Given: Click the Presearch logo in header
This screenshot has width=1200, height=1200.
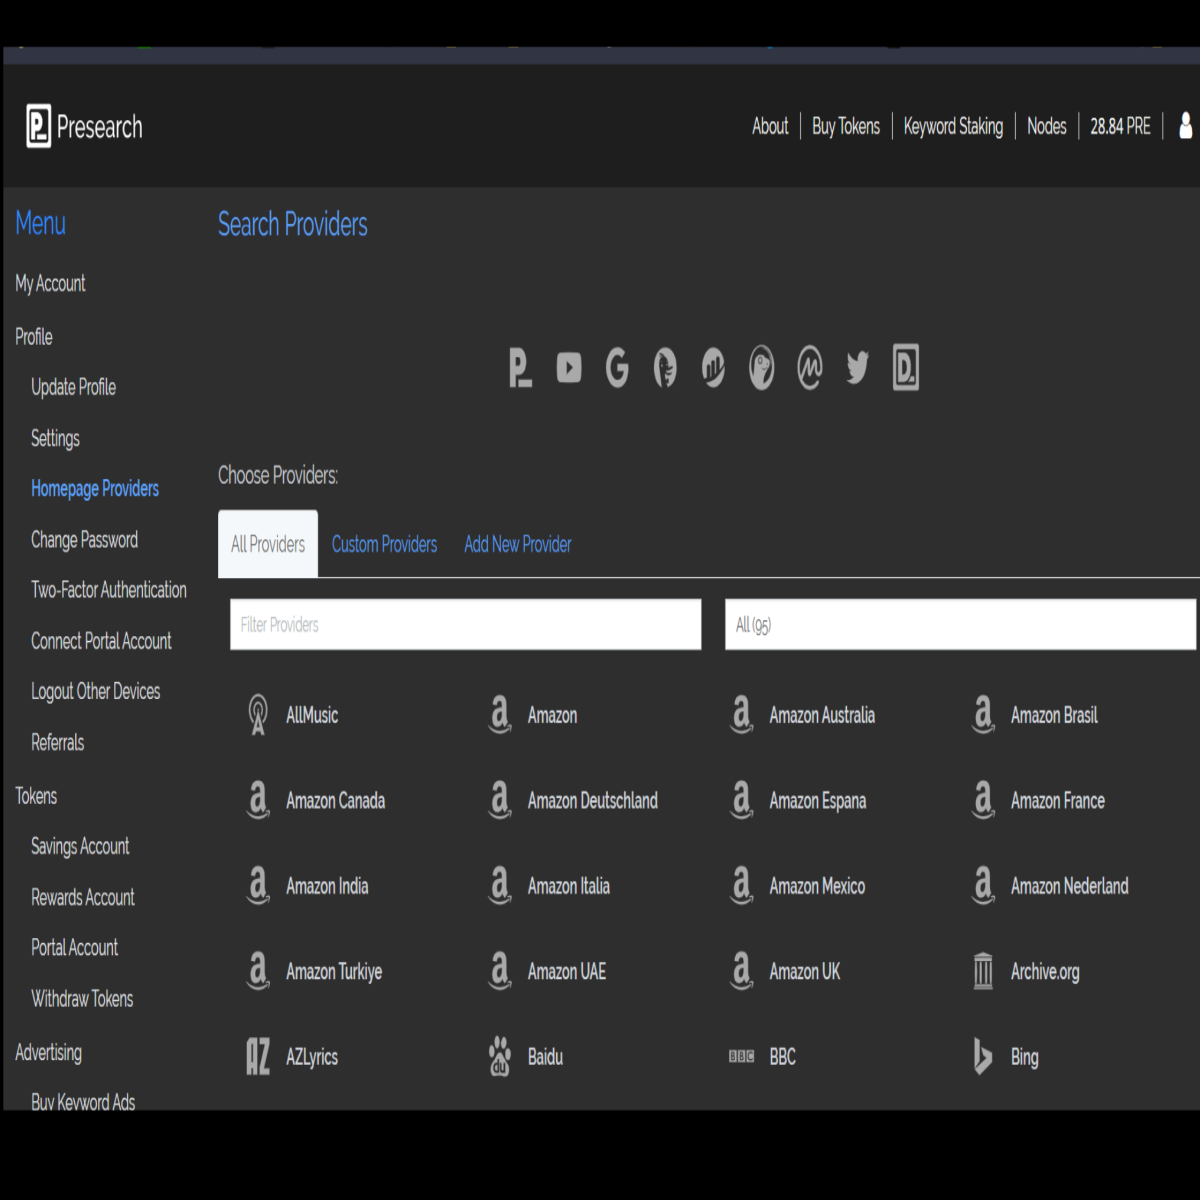Looking at the screenshot, I should 85,127.
